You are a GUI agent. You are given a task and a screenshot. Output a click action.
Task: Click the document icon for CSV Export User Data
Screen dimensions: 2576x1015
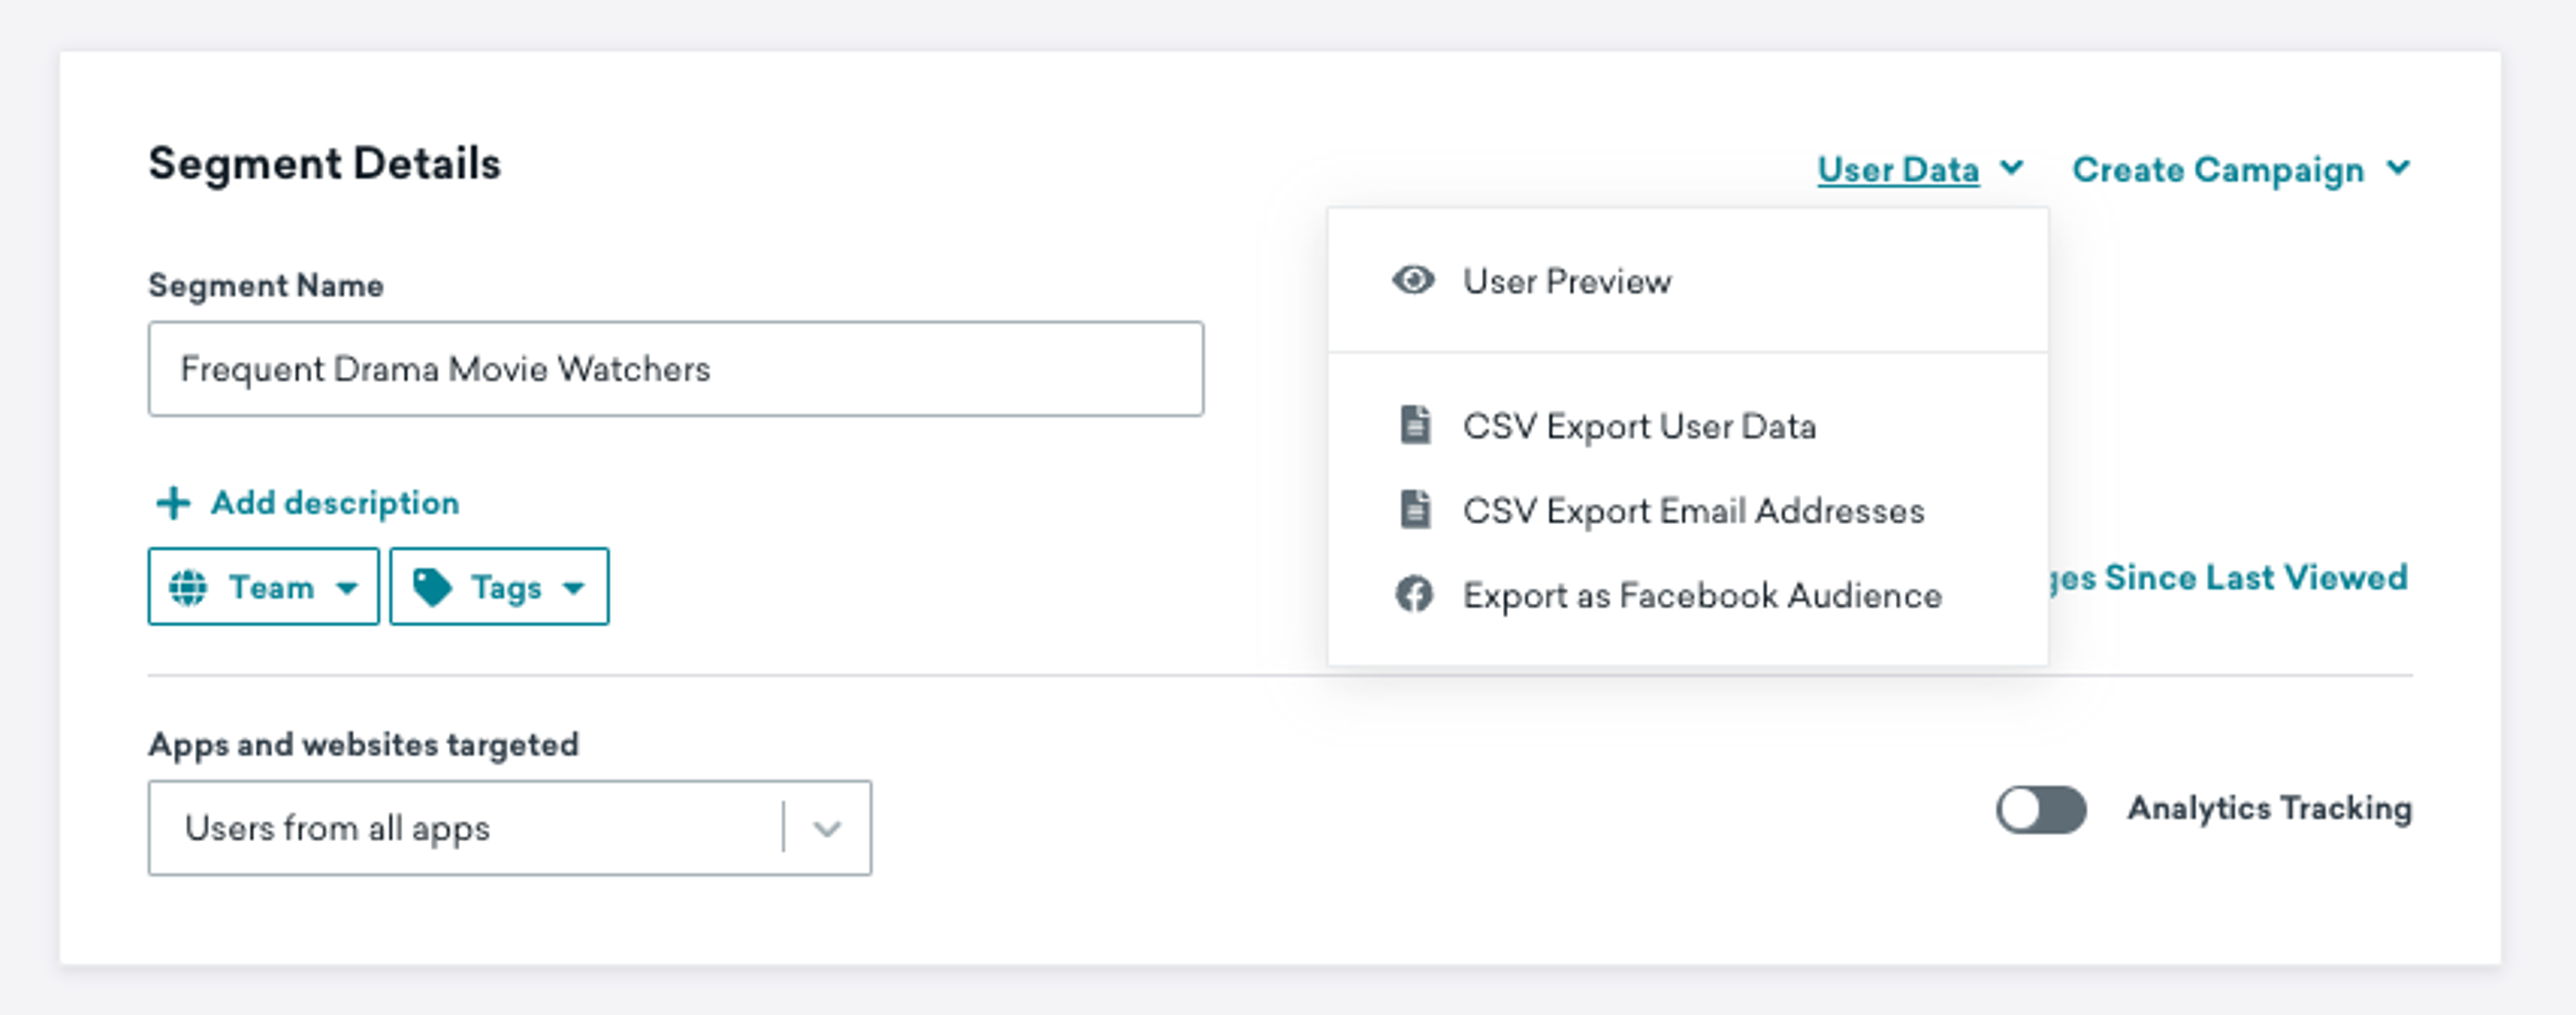[x=1415, y=425]
